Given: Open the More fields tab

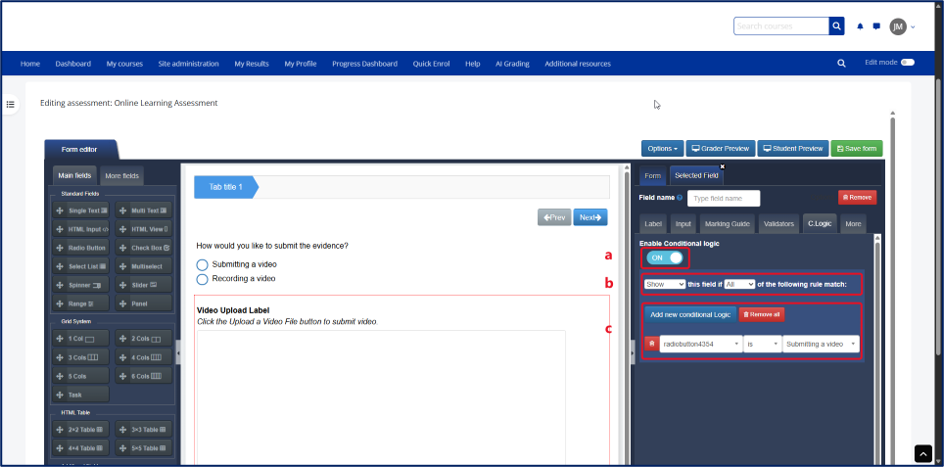Looking at the screenshot, I should (x=122, y=176).
